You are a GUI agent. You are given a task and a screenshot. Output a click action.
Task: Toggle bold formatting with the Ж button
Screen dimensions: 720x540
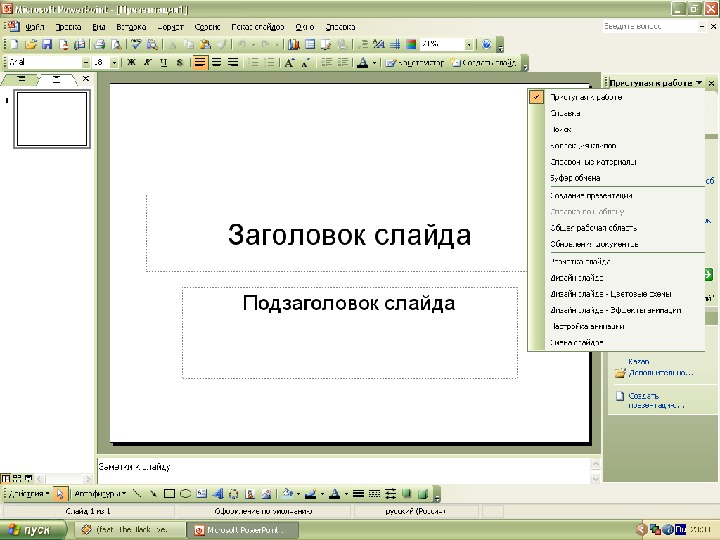coord(131,62)
